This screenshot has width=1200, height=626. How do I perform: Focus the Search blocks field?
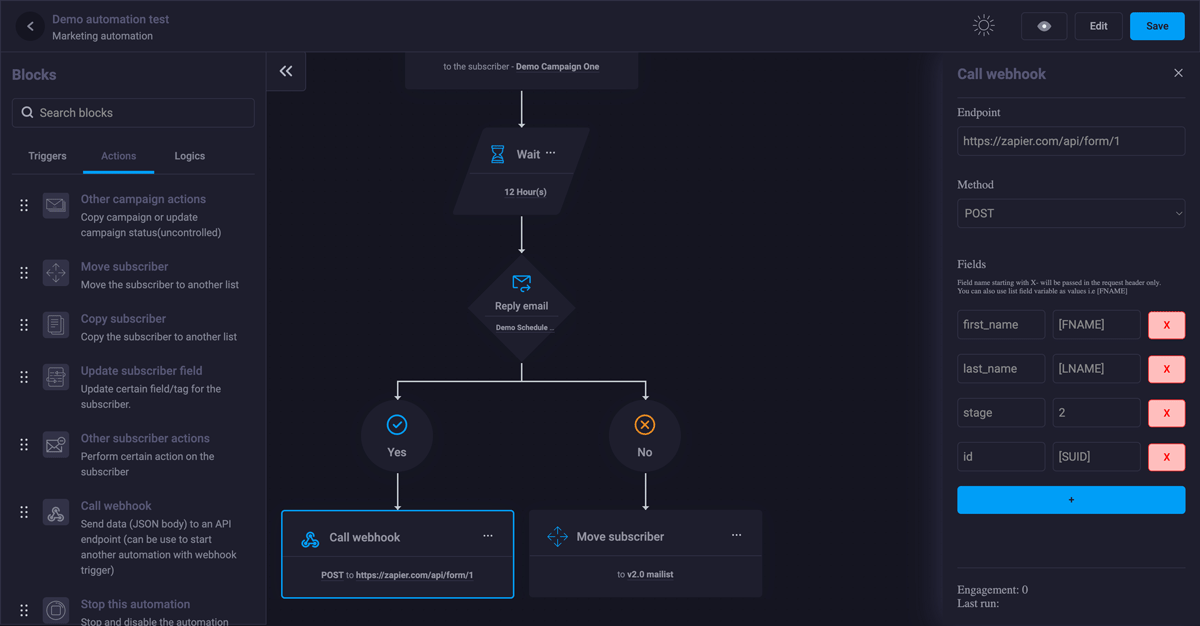click(x=133, y=113)
